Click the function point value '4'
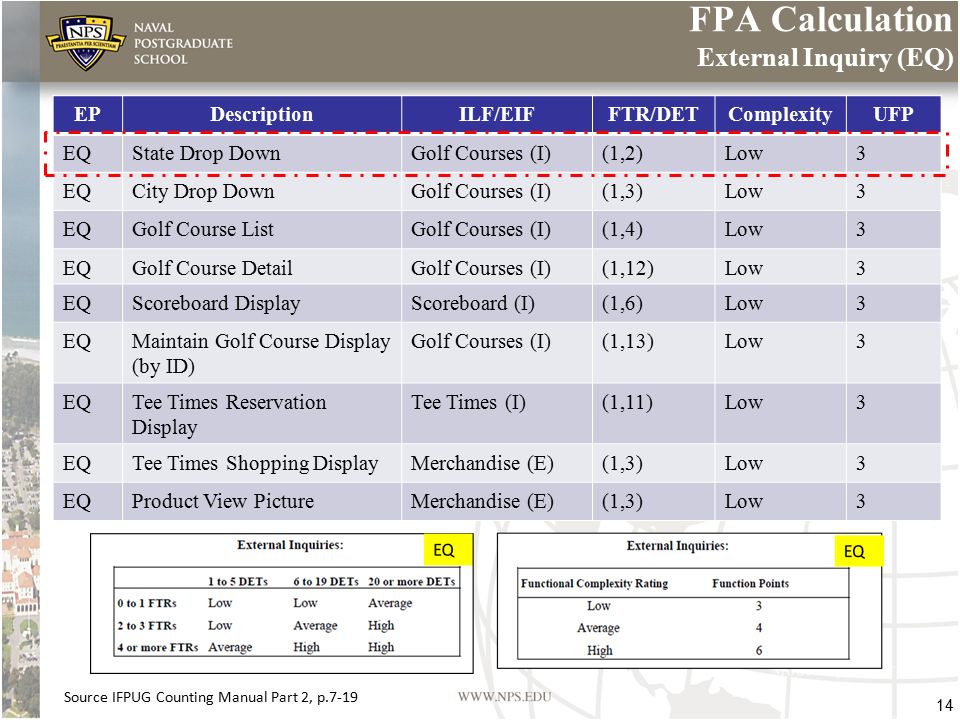 pyautogui.click(x=759, y=628)
